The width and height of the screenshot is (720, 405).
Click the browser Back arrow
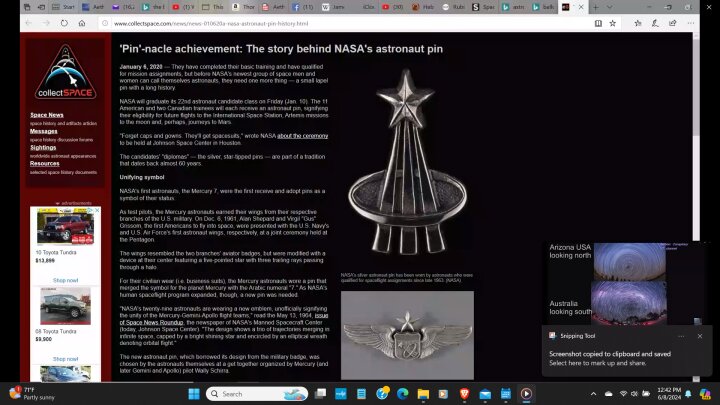click(28, 23)
